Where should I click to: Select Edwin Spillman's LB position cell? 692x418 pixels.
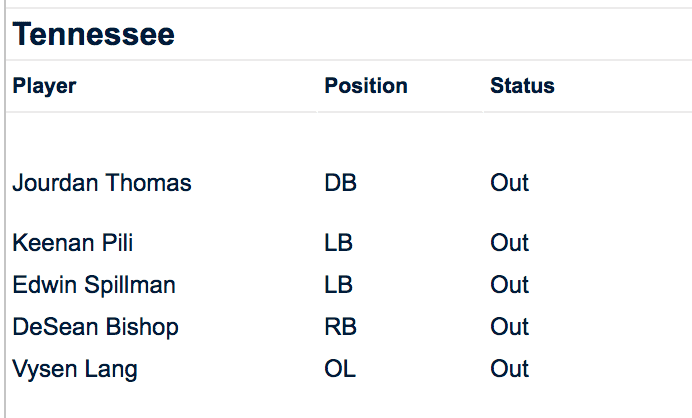(x=338, y=285)
